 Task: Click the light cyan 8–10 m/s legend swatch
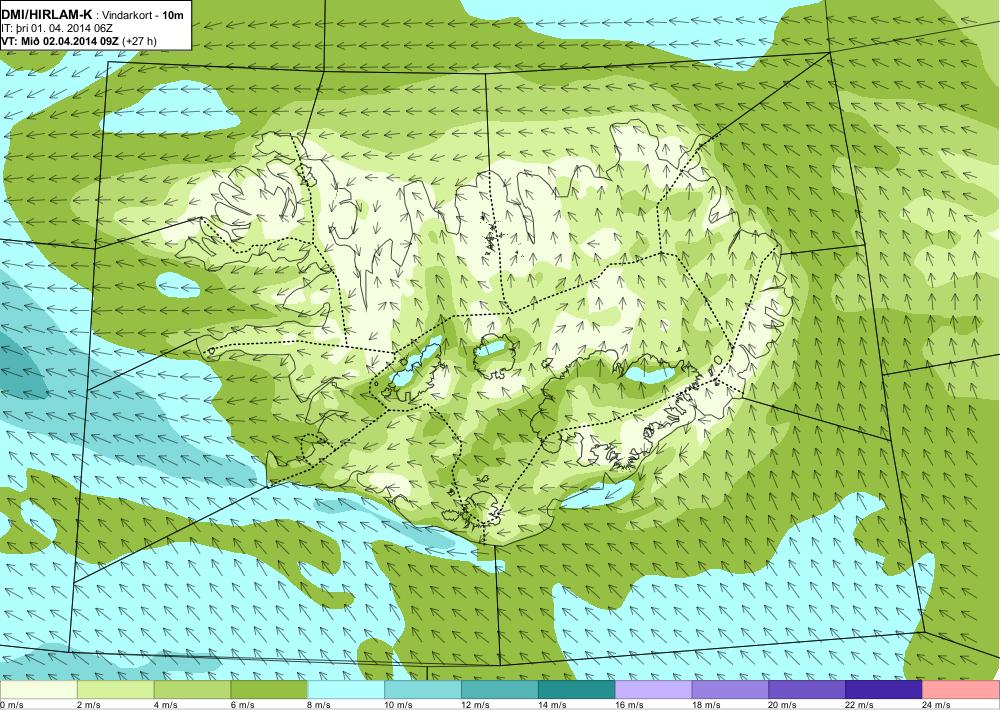click(x=346, y=690)
